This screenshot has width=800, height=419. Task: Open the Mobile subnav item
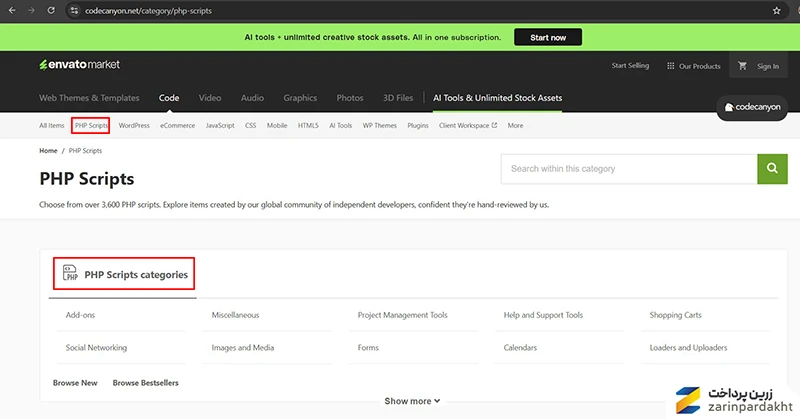277,126
